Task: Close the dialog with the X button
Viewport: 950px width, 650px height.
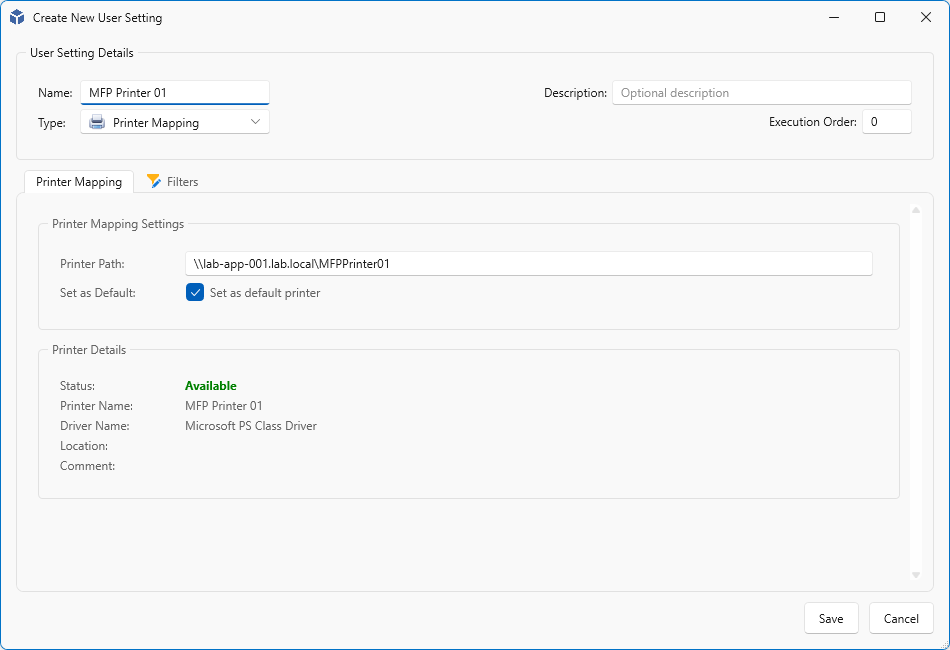Action: click(x=926, y=17)
